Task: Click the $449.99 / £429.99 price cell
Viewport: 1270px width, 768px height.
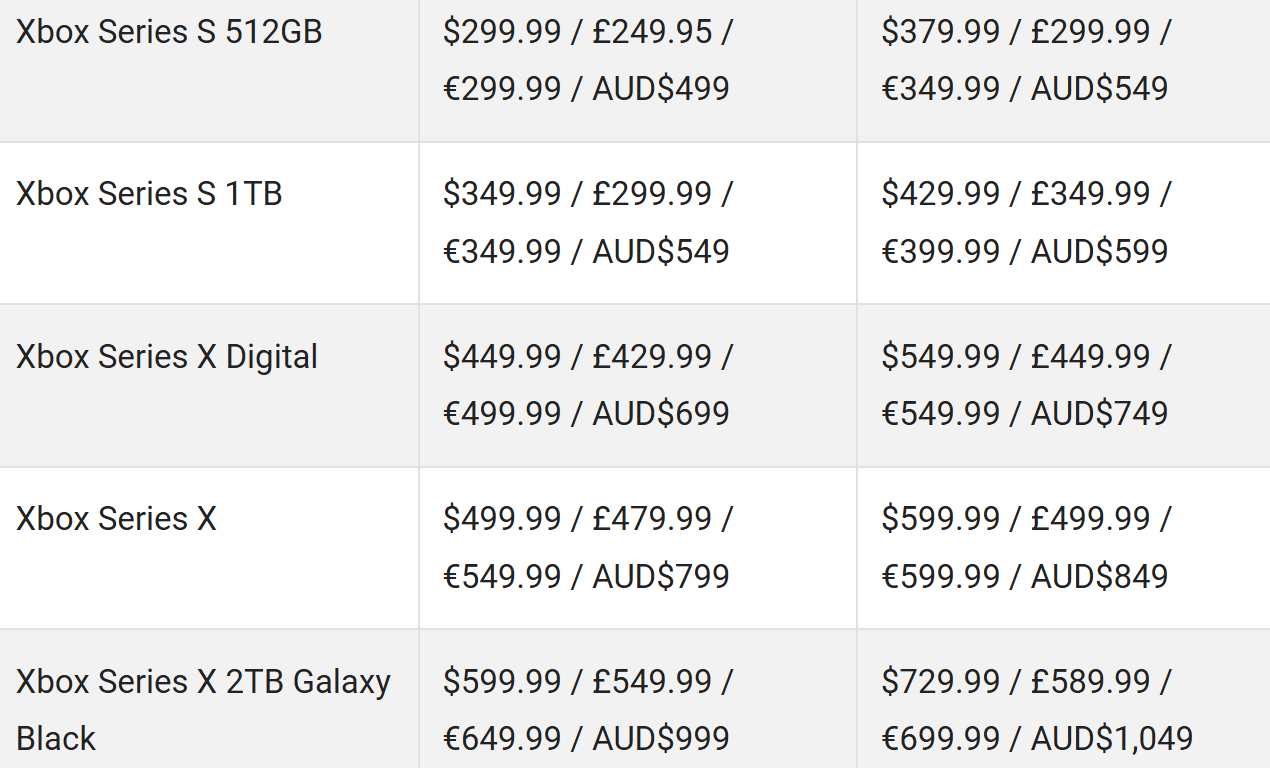Action: [x=587, y=385]
